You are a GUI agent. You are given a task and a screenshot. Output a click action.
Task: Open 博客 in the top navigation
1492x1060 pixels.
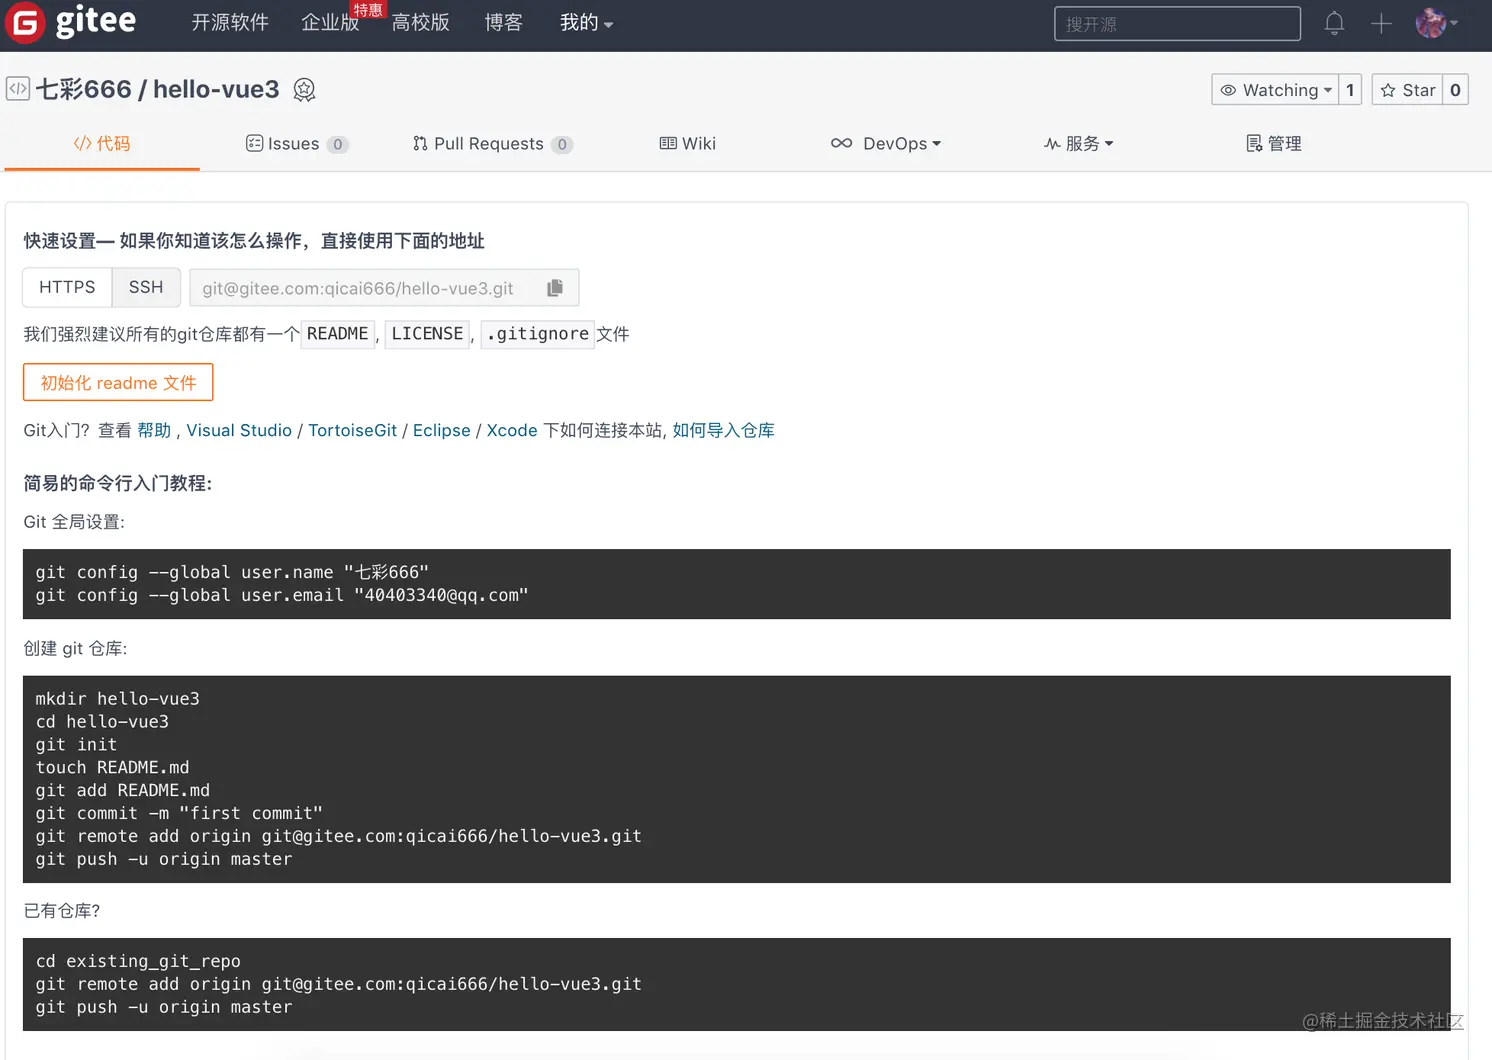503,23
